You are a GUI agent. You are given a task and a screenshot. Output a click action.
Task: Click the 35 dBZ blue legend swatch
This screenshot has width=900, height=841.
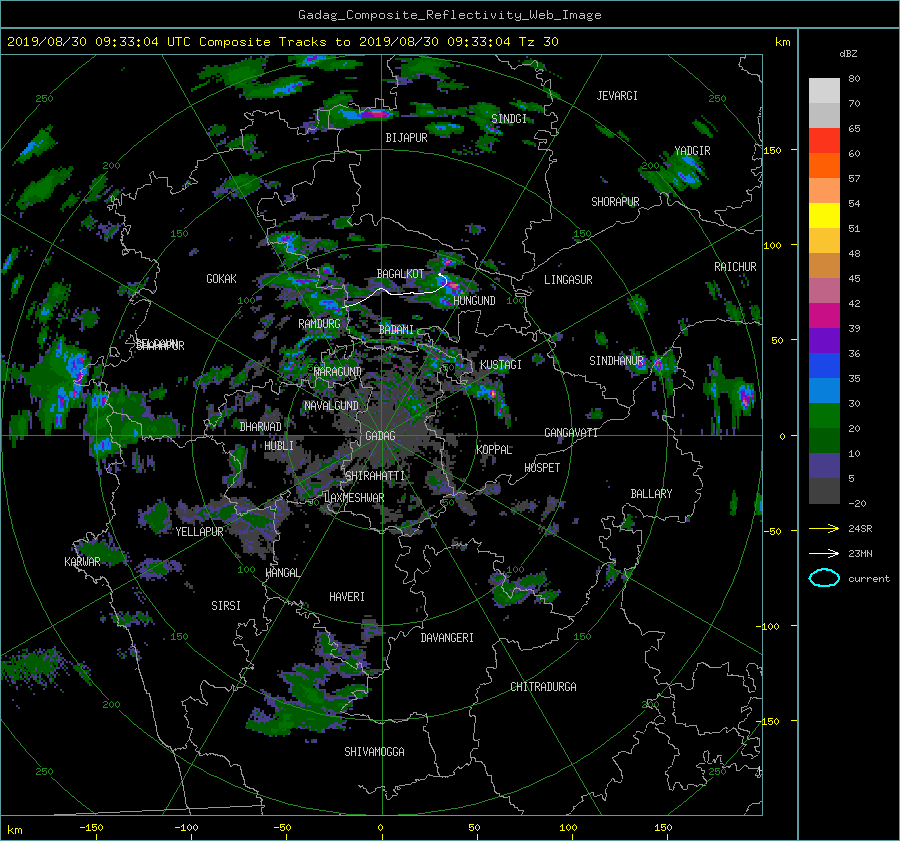tap(824, 390)
